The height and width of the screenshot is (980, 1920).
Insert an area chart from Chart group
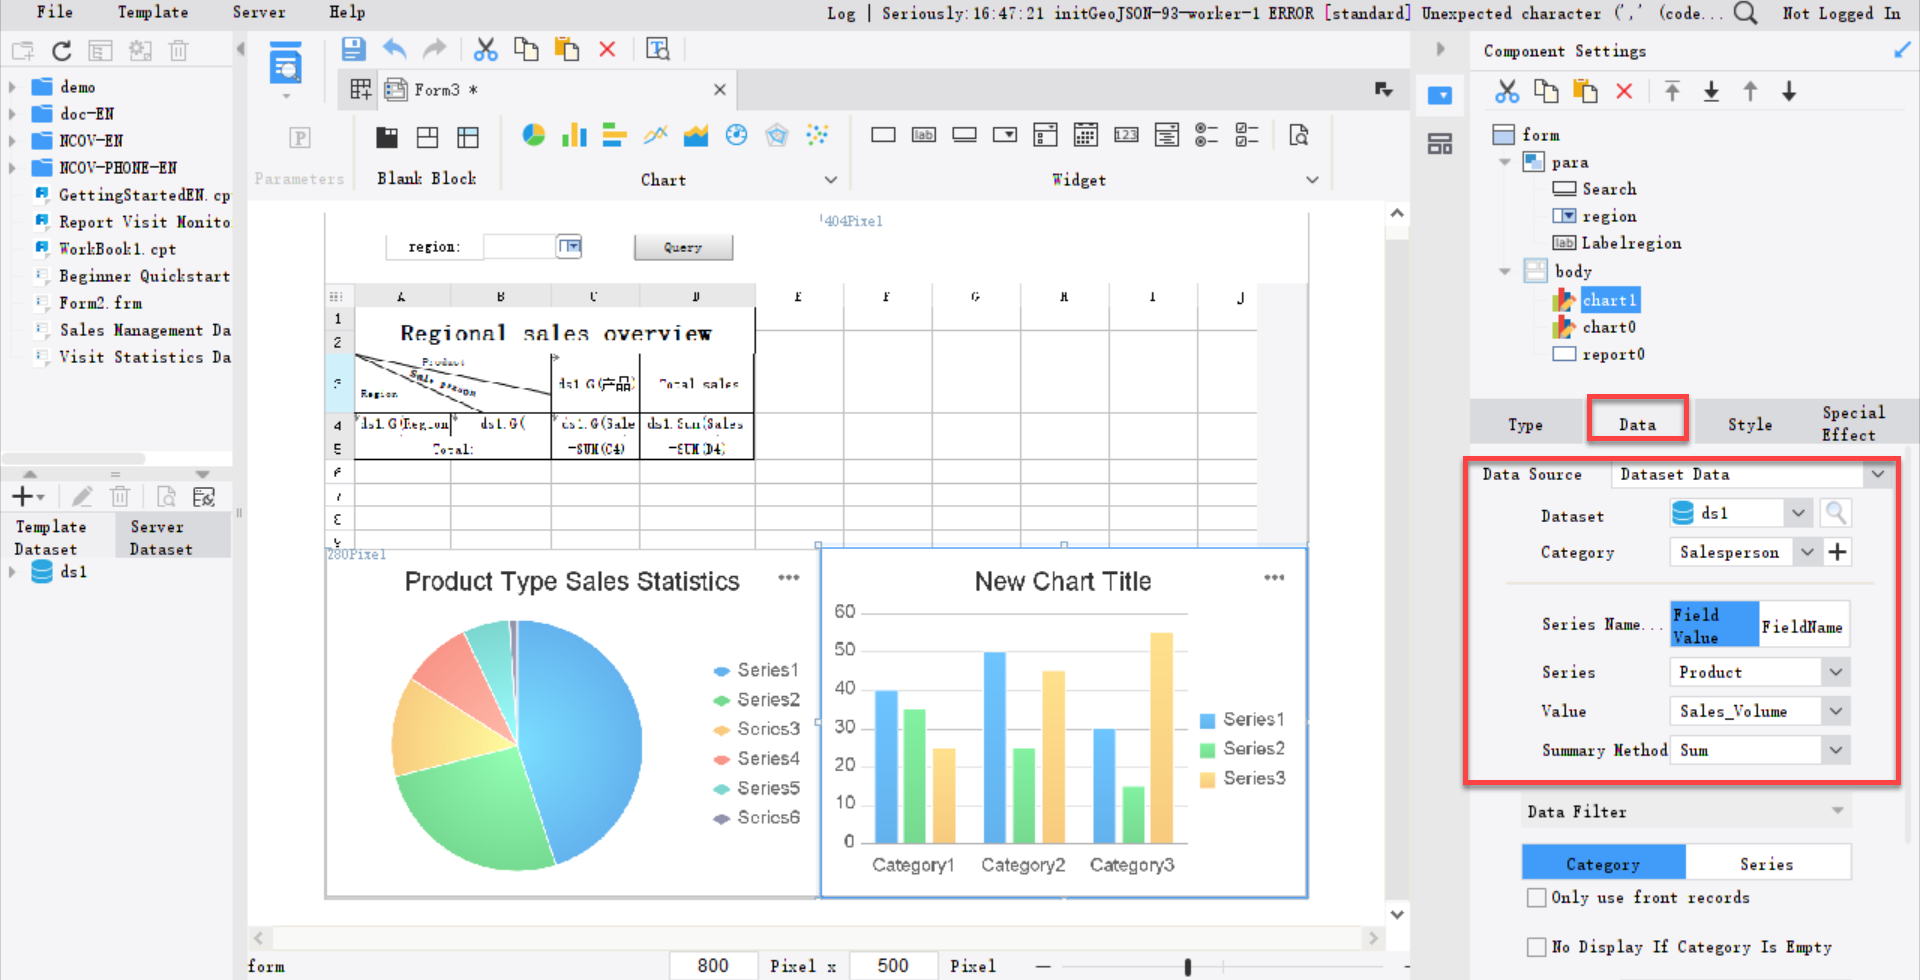(696, 135)
